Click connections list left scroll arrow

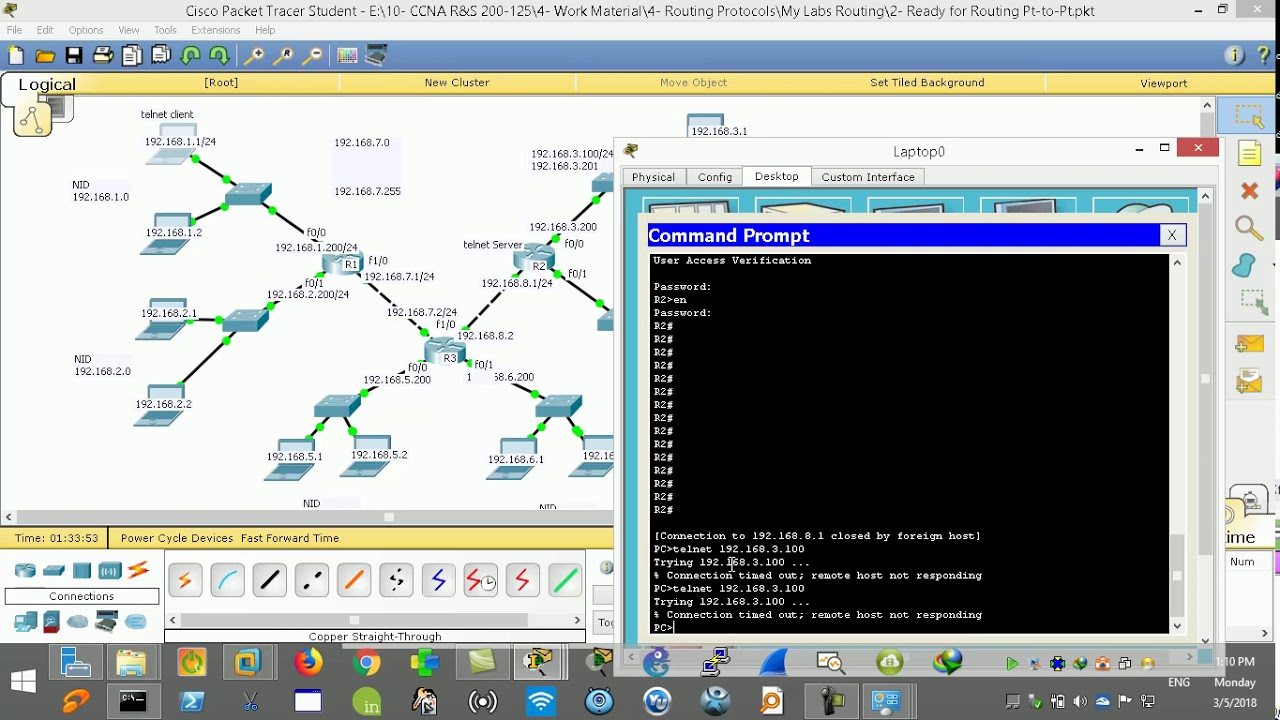[x=173, y=621]
